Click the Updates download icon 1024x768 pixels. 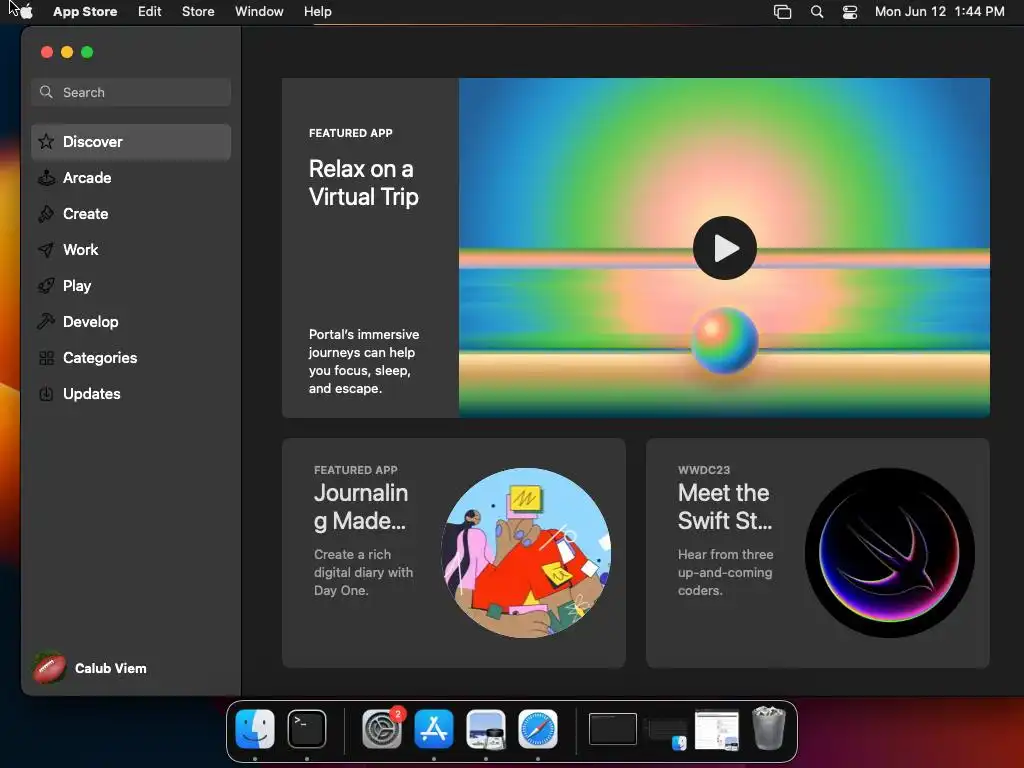[46, 394]
